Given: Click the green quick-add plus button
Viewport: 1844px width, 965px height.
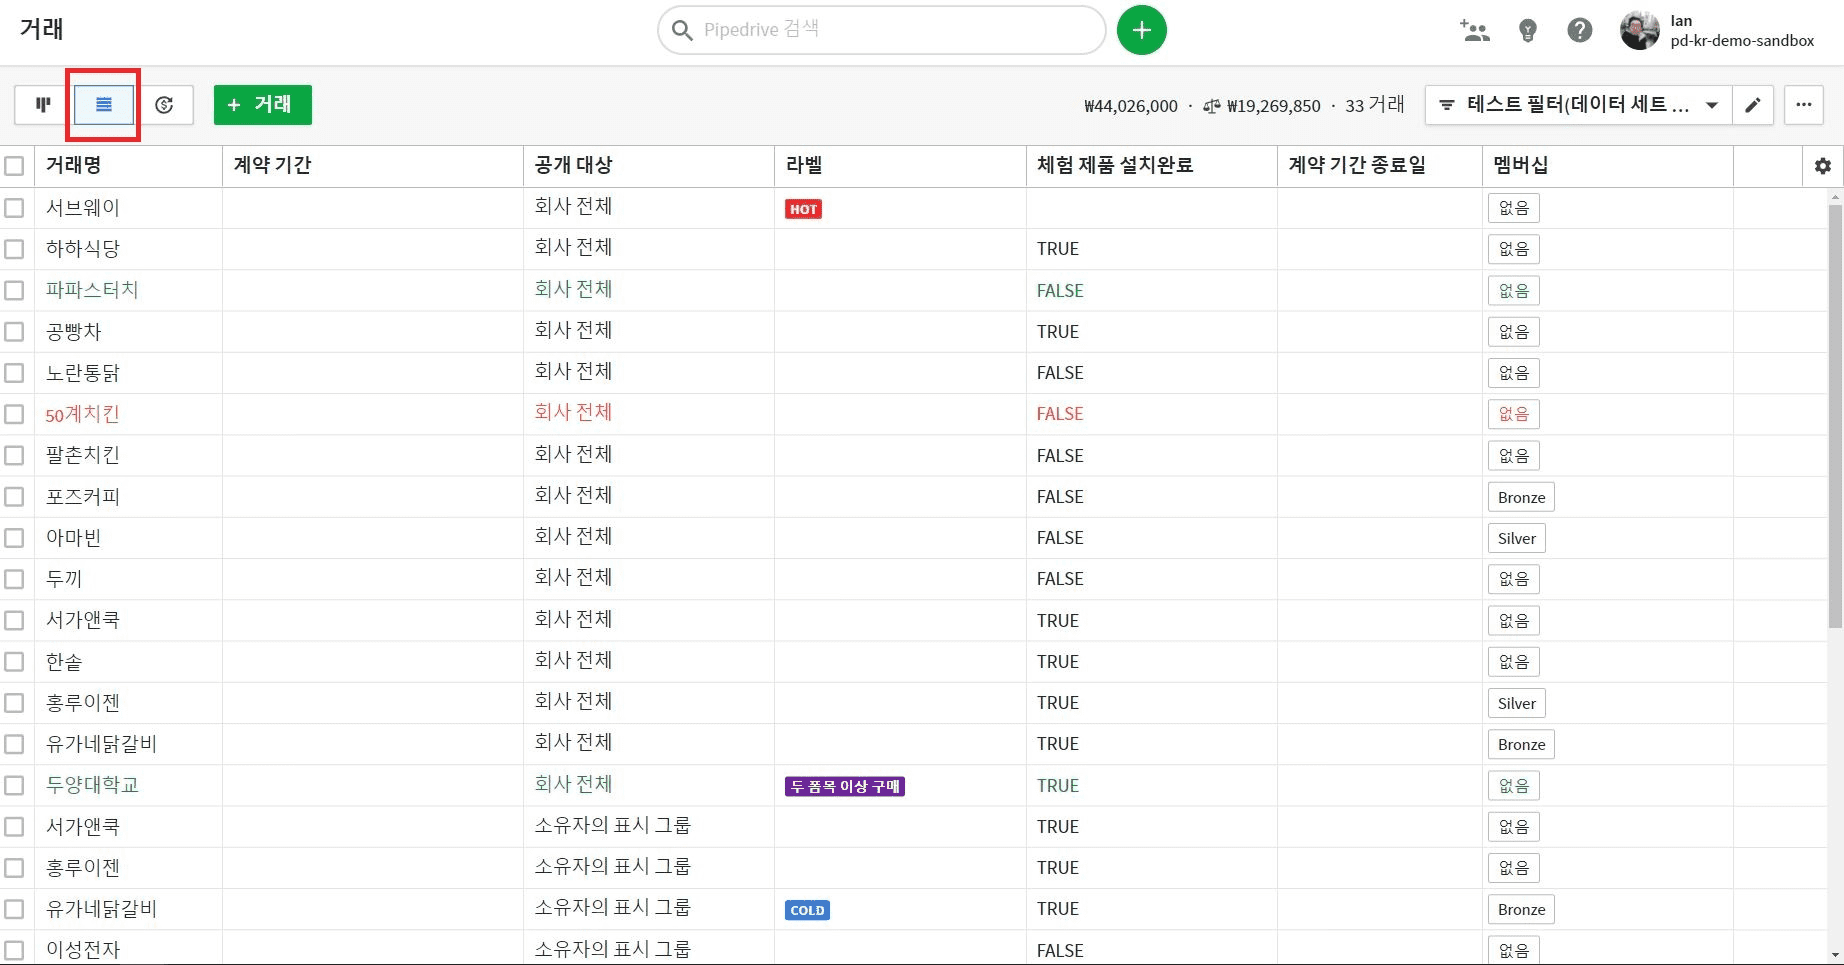Looking at the screenshot, I should pos(1141,30).
